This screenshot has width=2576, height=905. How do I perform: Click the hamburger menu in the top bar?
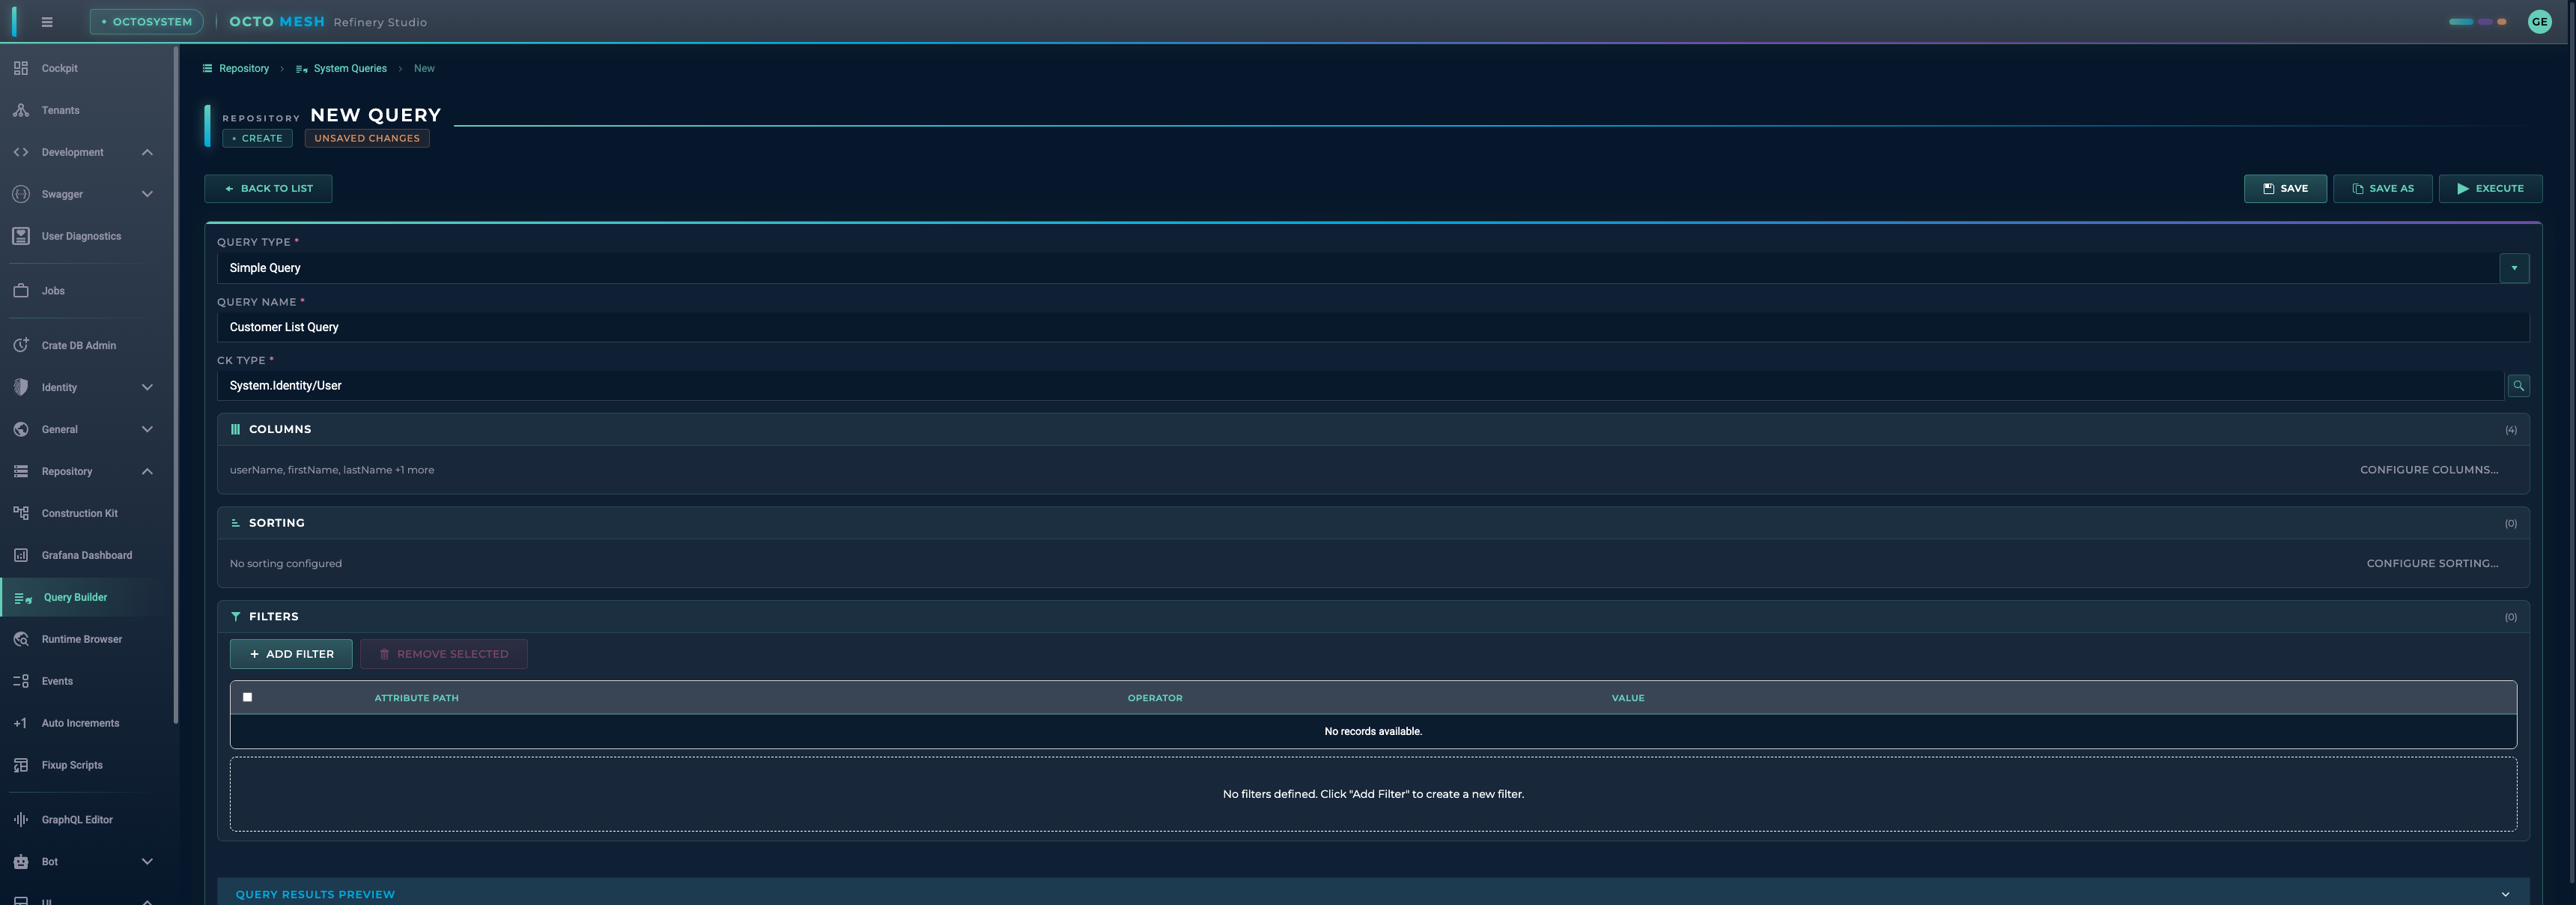point(46,21)
